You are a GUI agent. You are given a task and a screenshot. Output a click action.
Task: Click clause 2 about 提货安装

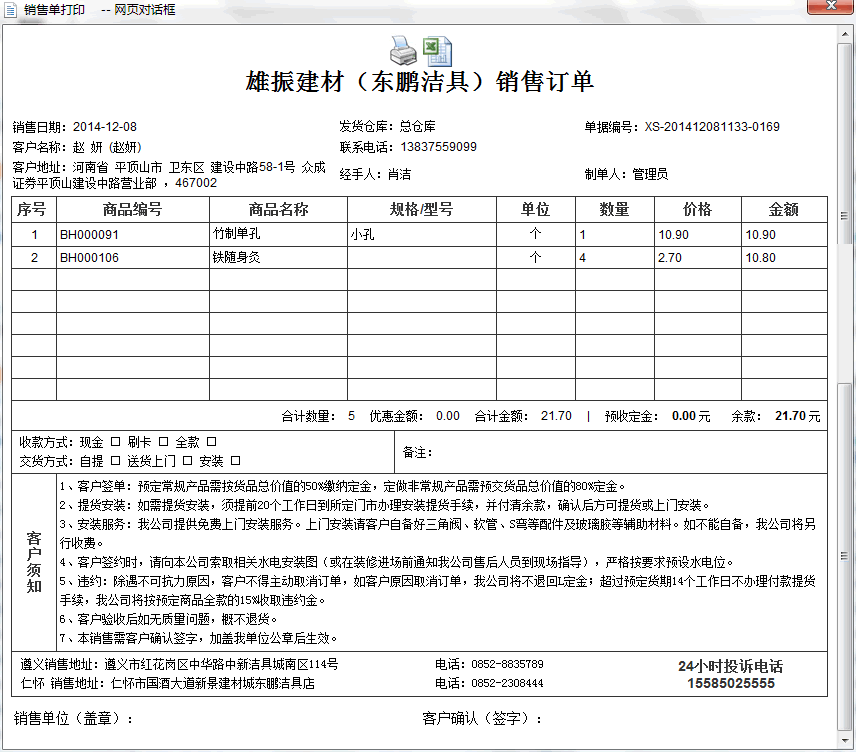(x=384, y=505)
